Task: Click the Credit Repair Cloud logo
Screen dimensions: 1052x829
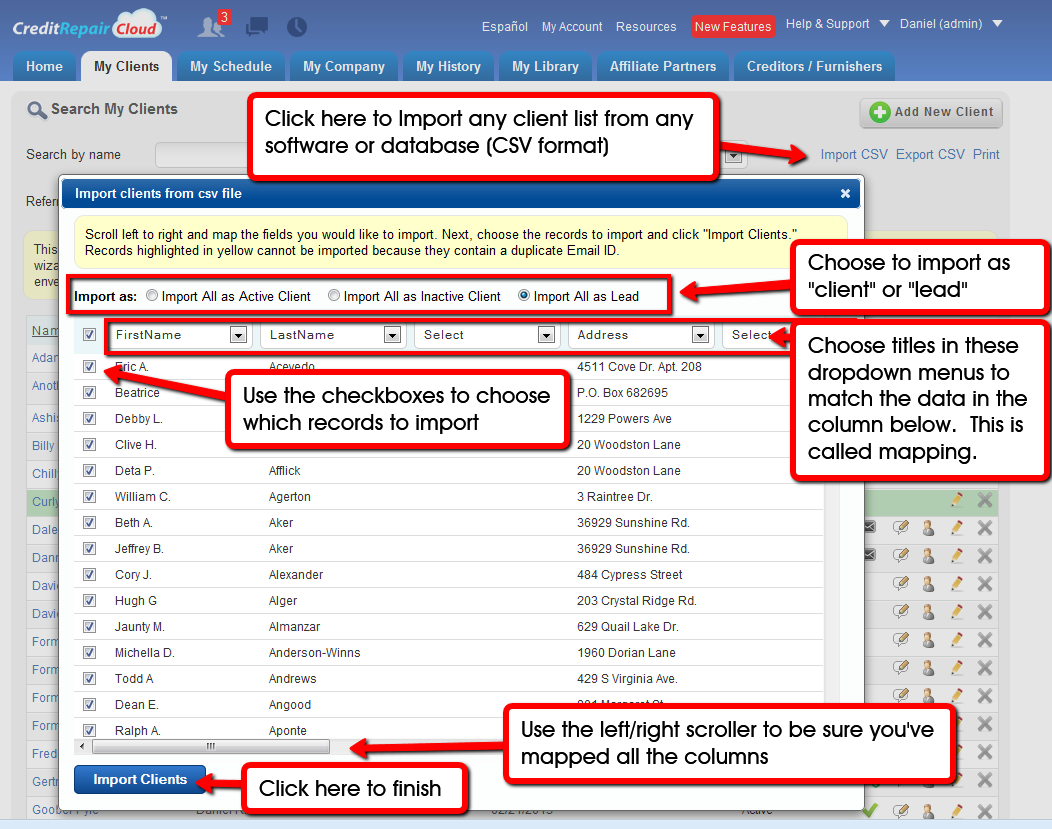Action: coord(90,25)
